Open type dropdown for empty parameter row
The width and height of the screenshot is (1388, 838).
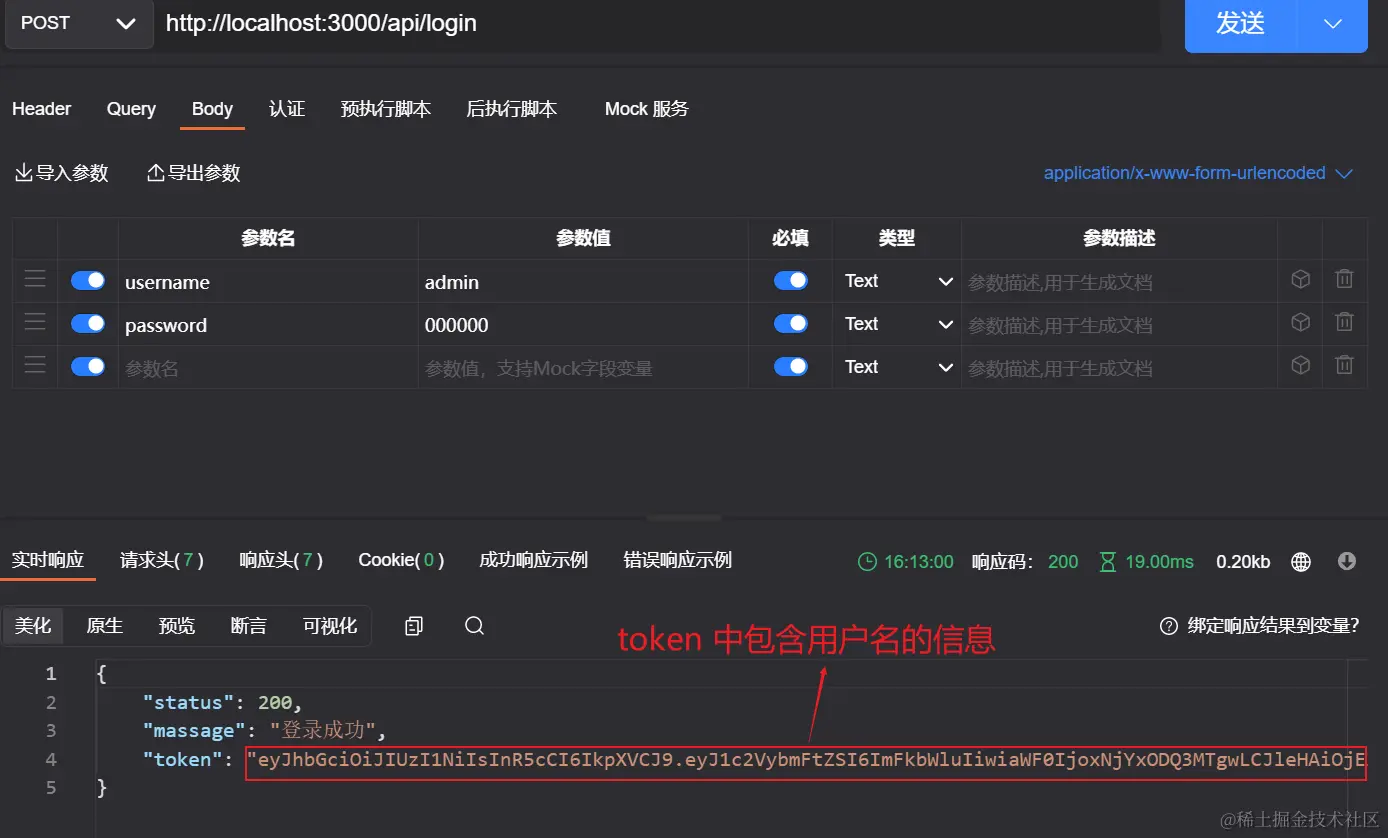[x=897, y=367]
